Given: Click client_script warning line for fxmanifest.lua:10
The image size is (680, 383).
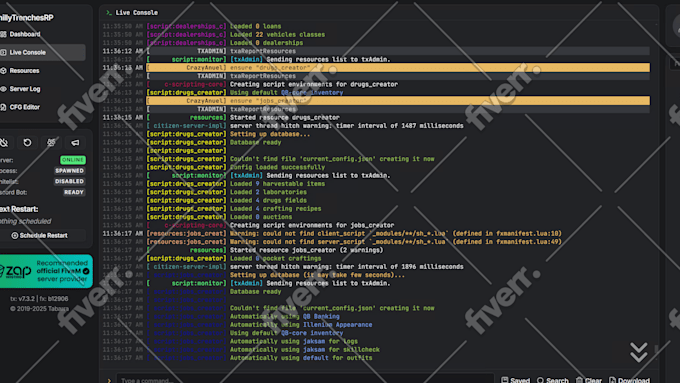Looking at the screenshot, I should click(396, 233).
